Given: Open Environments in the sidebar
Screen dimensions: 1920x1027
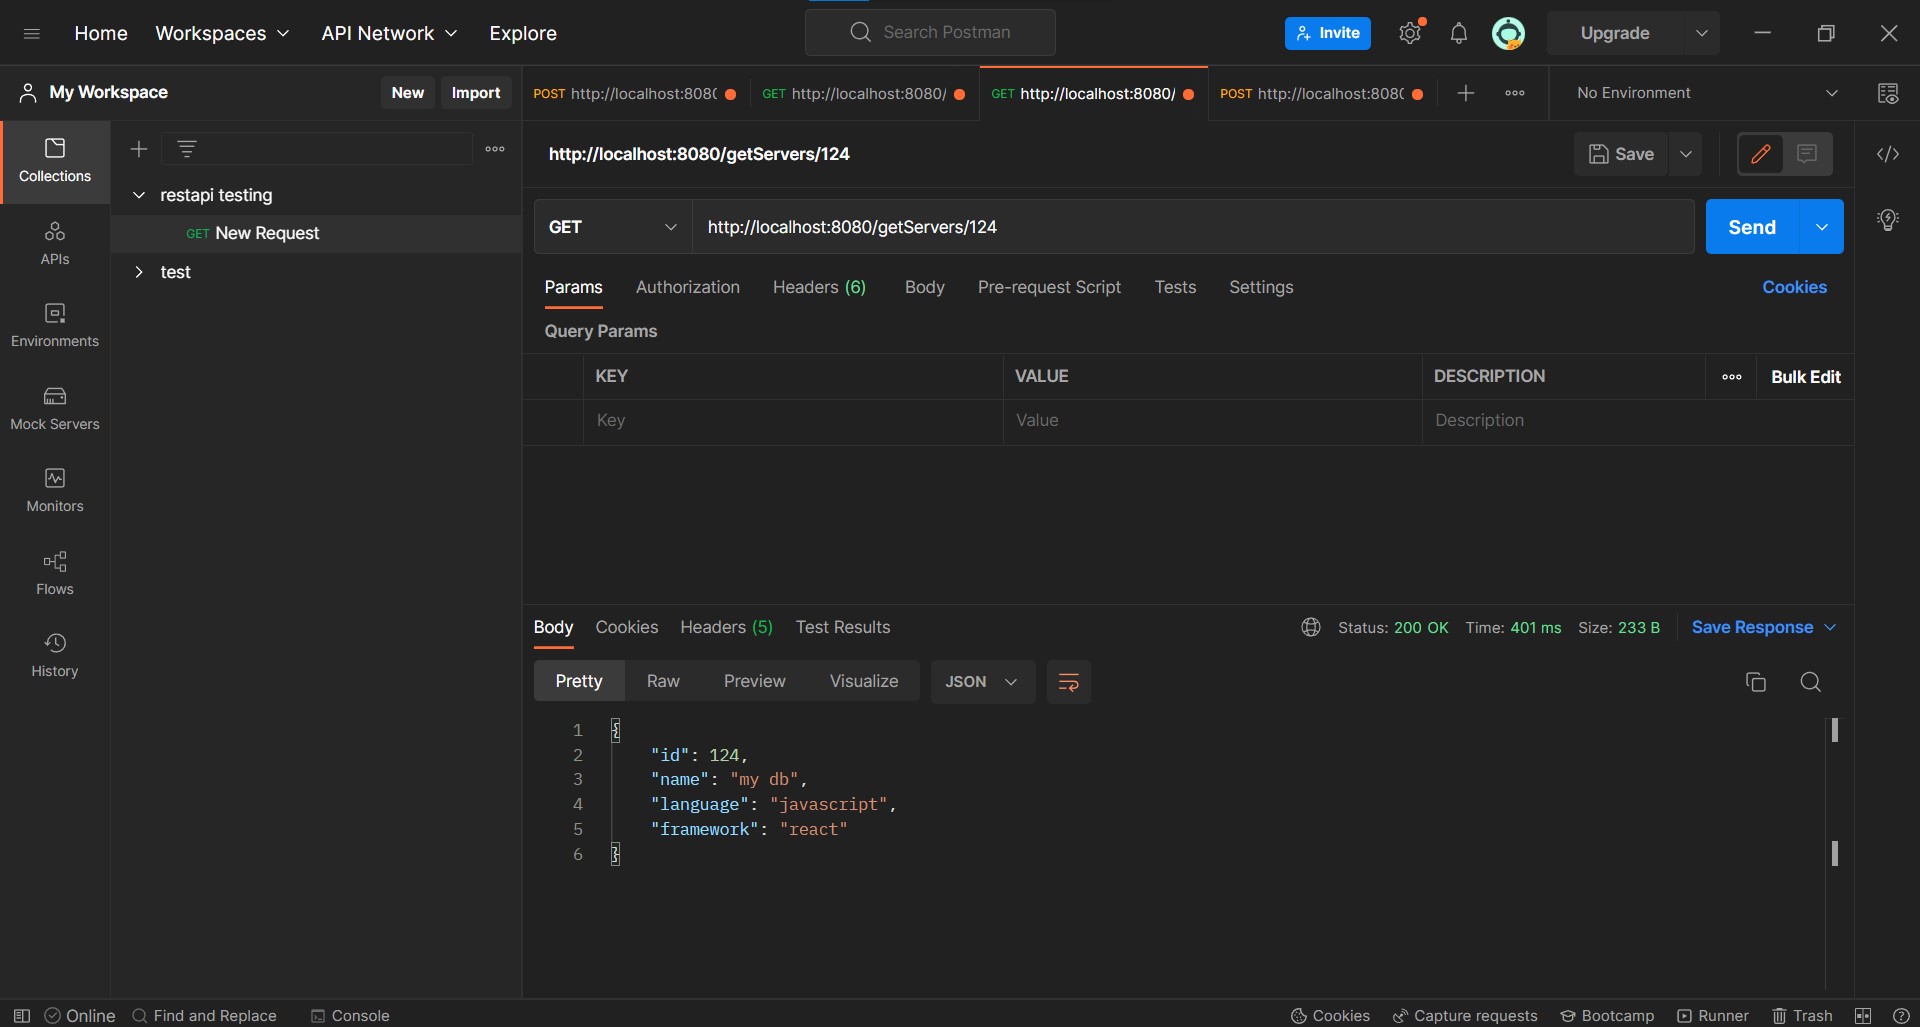Looking at the screenshot, I should (x=55, y=327).
